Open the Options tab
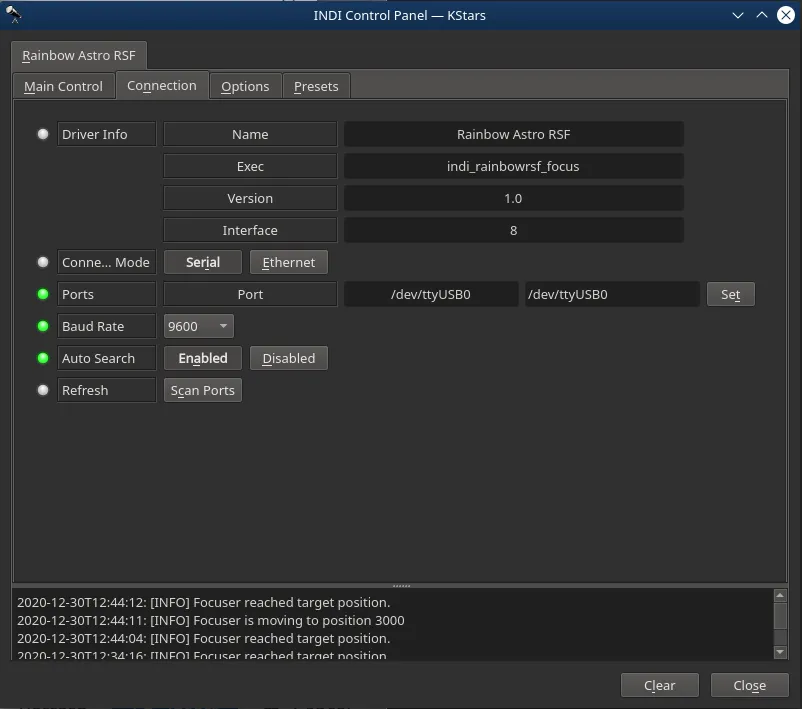The height and width of the screenshot is (709, 802). [x=245, y=86]
